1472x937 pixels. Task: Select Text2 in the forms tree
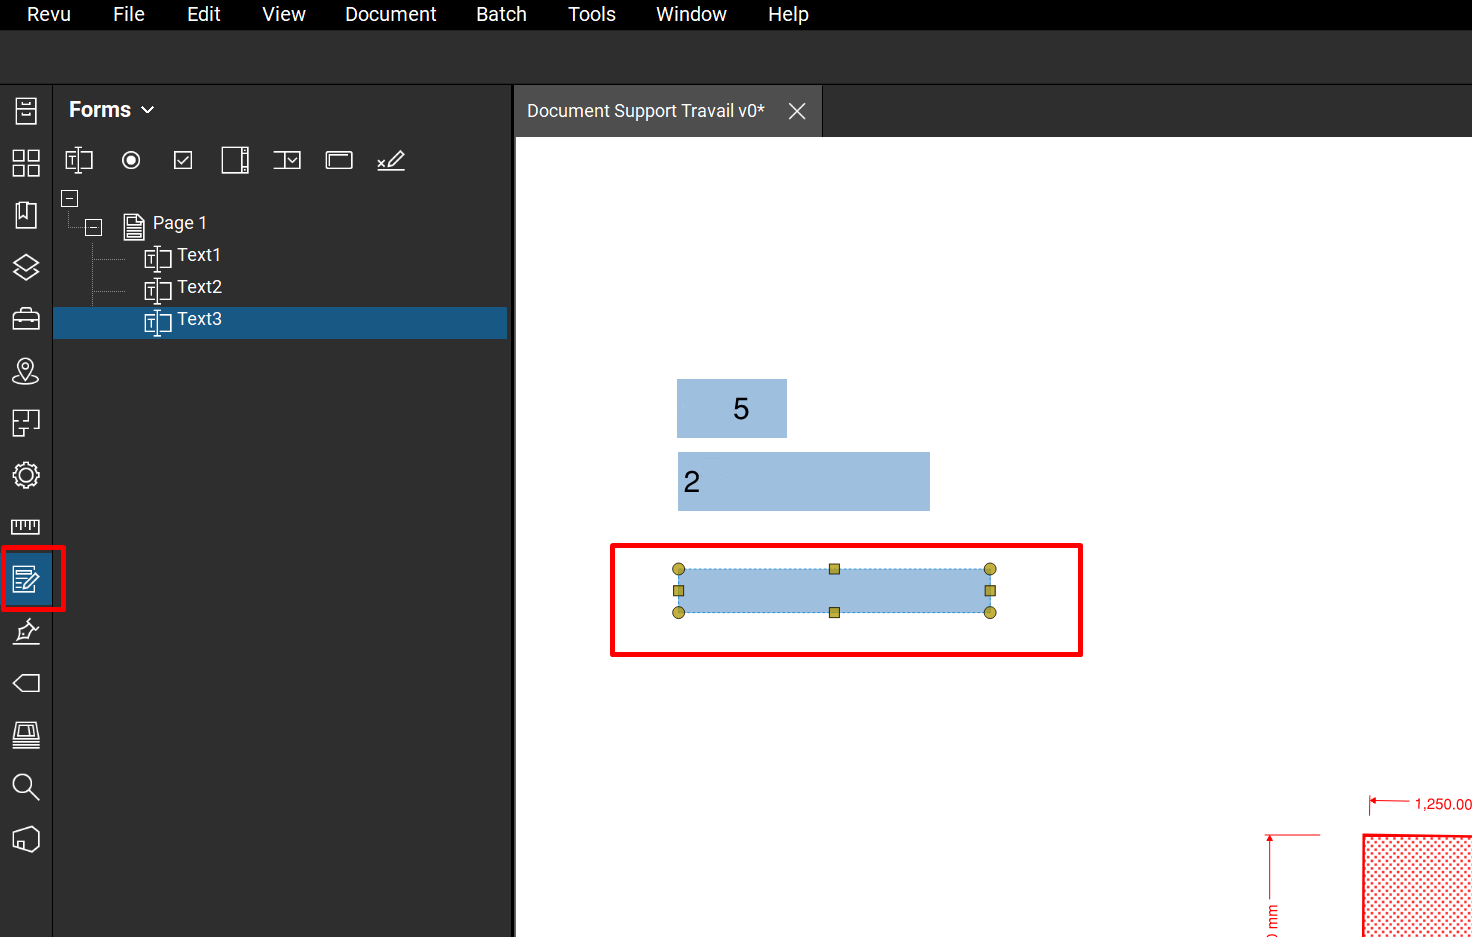coord(199,288)
